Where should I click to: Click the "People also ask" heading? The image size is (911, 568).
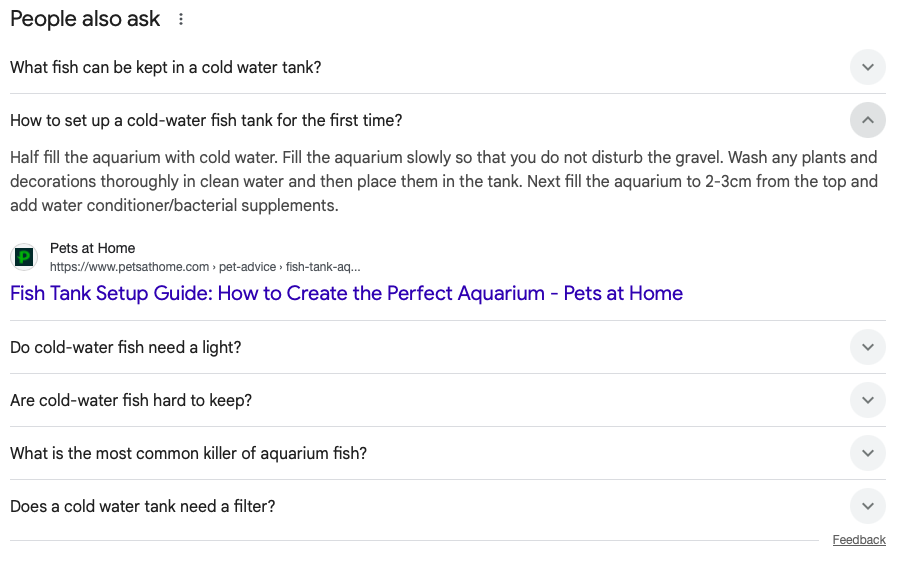tap(85, 19)
